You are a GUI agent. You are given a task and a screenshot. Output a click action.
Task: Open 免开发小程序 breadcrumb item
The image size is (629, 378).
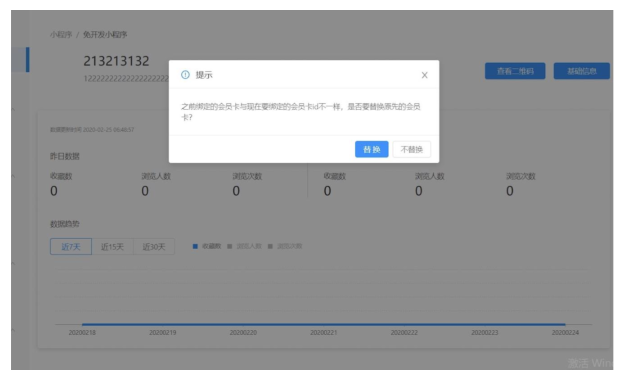tap(105, 35)
